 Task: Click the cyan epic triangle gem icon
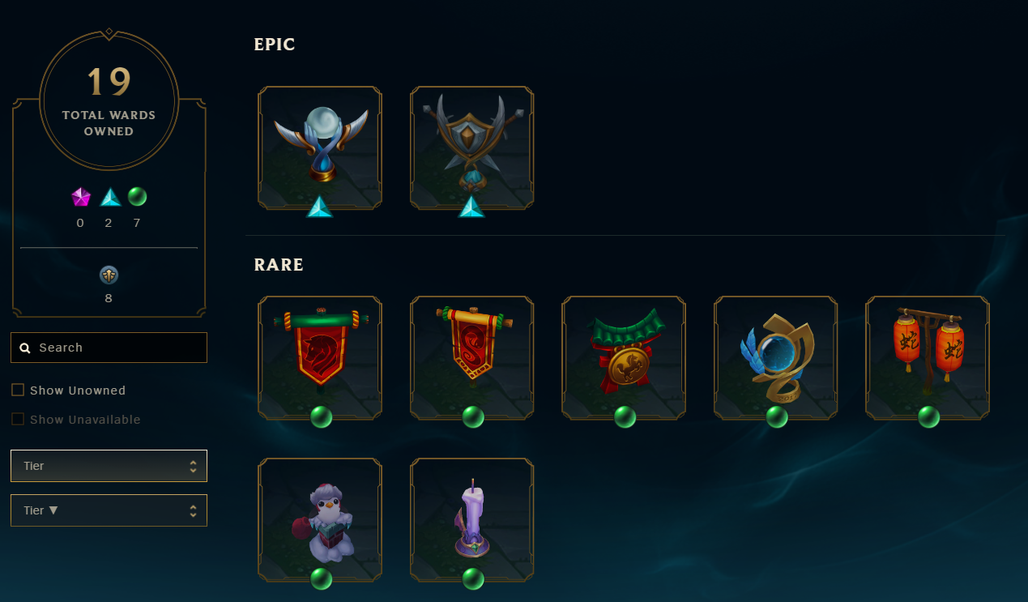pos(110,197)
